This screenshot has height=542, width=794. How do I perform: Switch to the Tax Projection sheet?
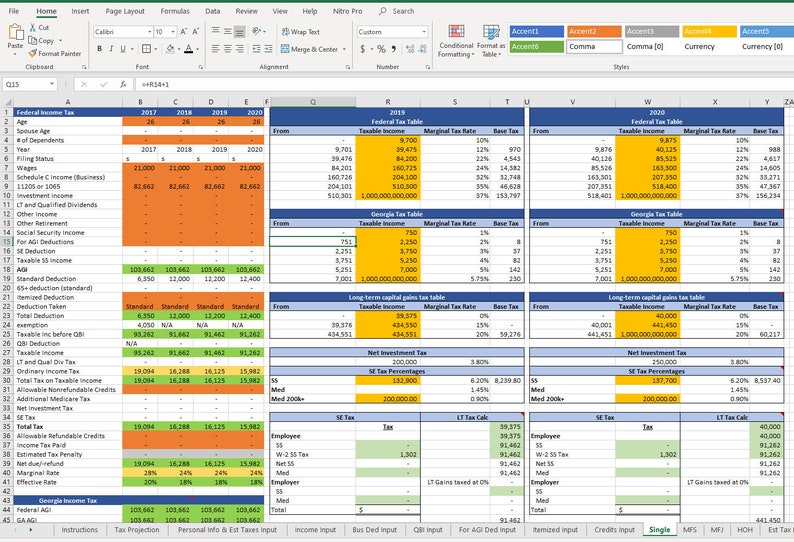[x=137, y=530]
